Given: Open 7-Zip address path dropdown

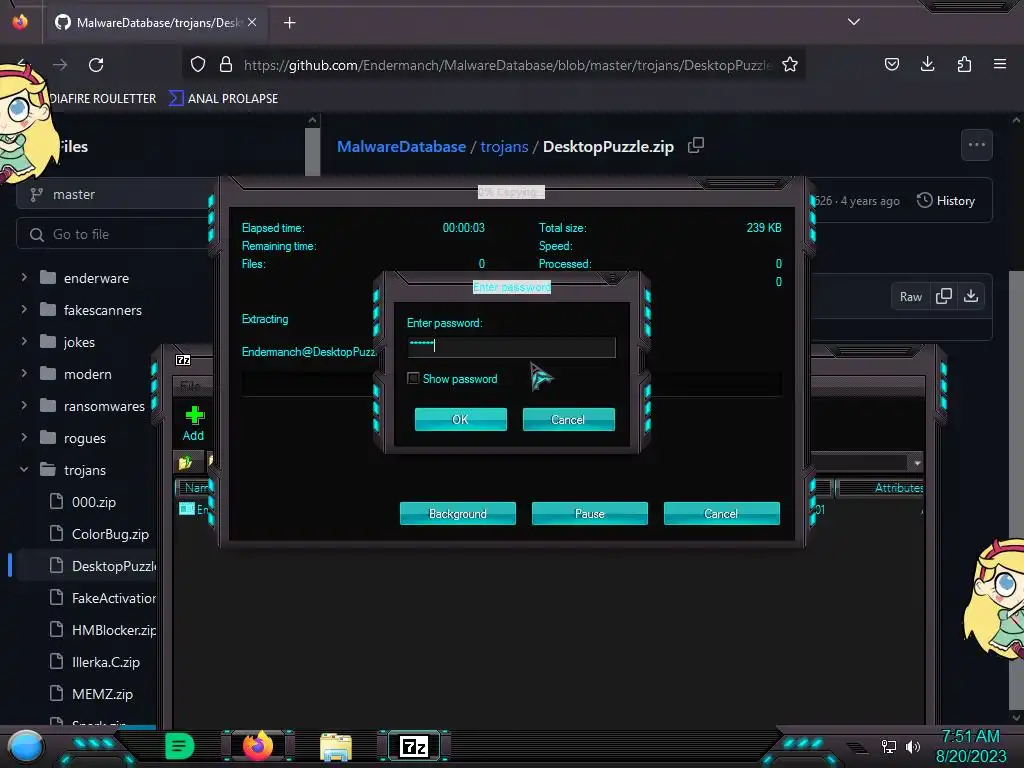Looking at the screenshot, I should point(917,462).
